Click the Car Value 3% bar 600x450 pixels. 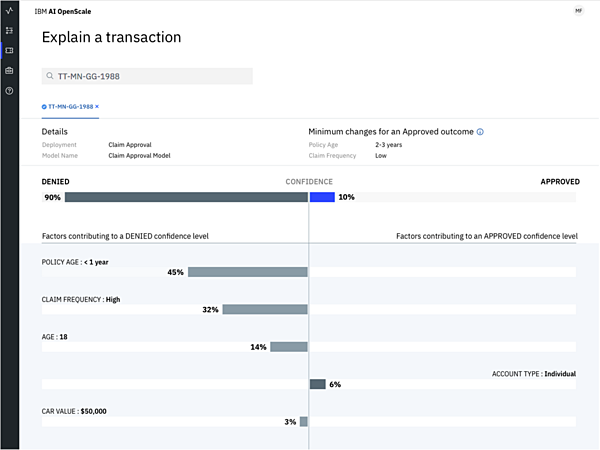point(304,422)
